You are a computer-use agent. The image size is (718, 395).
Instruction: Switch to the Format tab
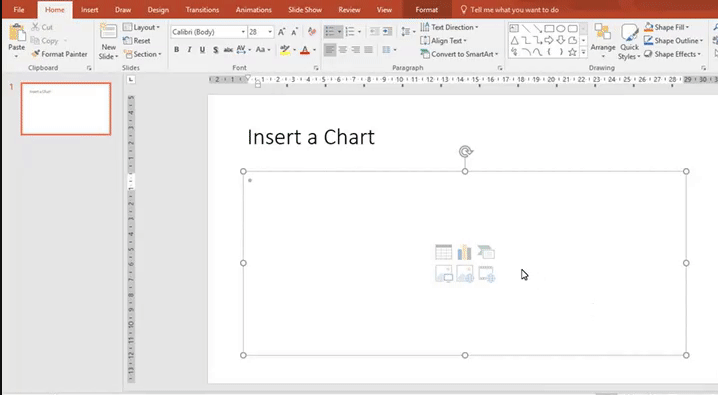tap(426, 10)
